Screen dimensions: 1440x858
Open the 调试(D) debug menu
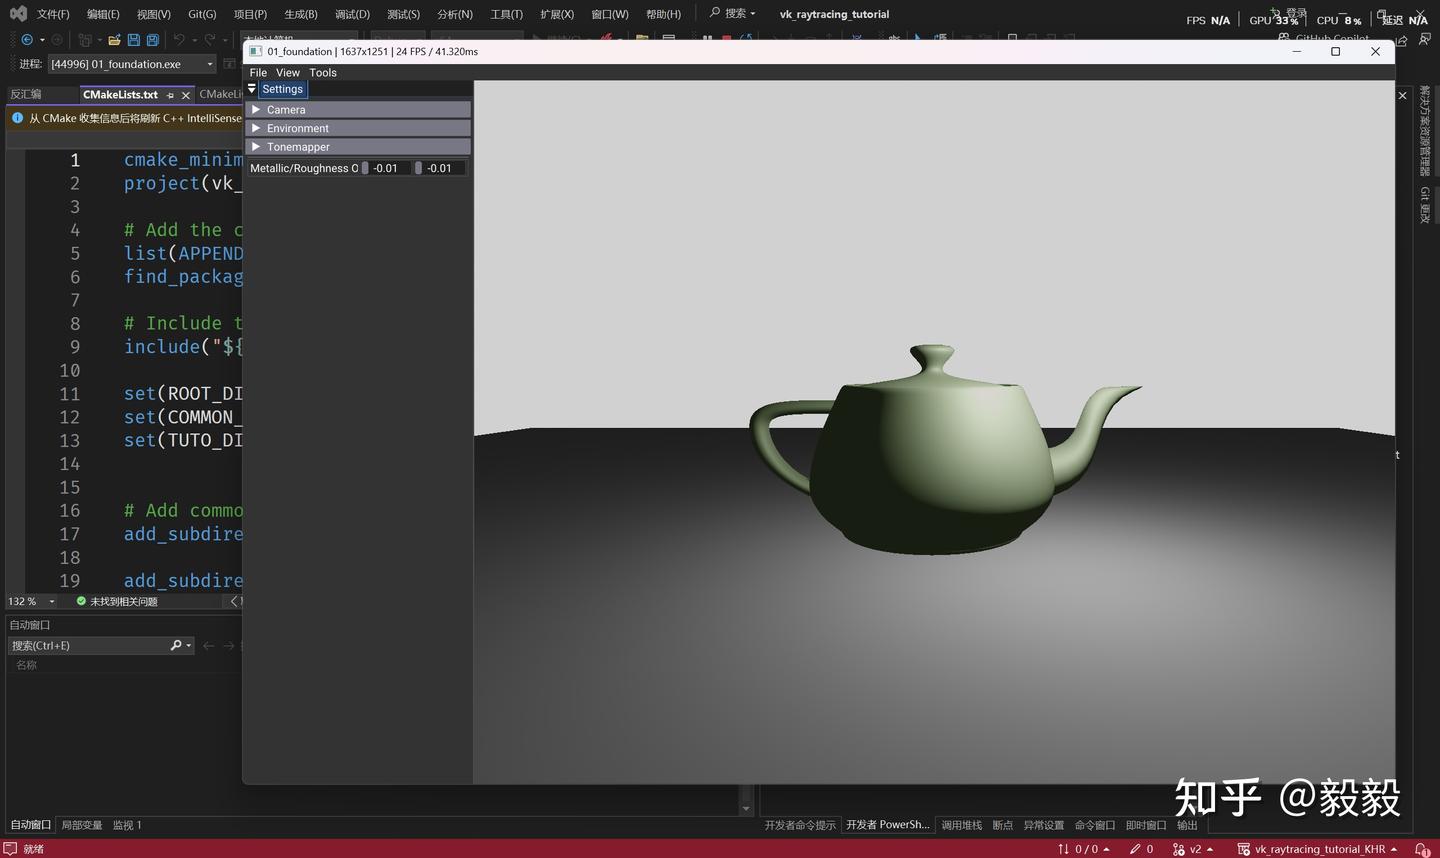tap(352, 14)
